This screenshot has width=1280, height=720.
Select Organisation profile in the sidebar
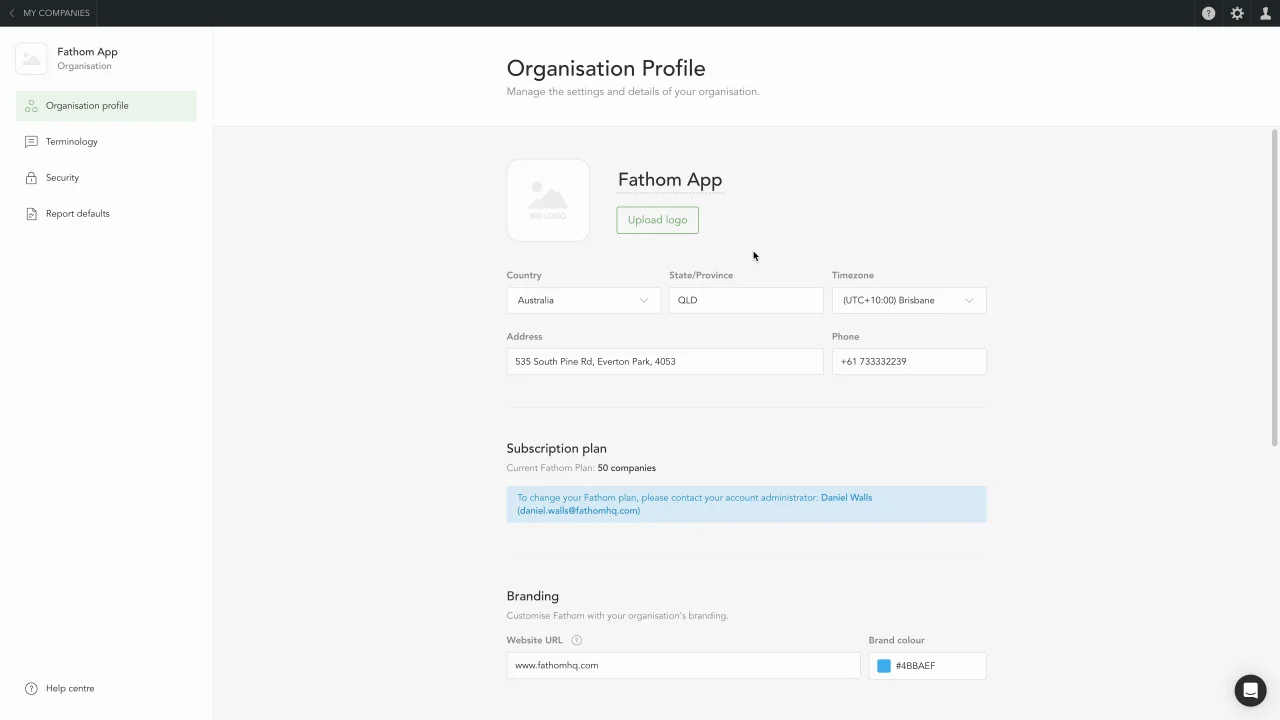tap(87, 106)
